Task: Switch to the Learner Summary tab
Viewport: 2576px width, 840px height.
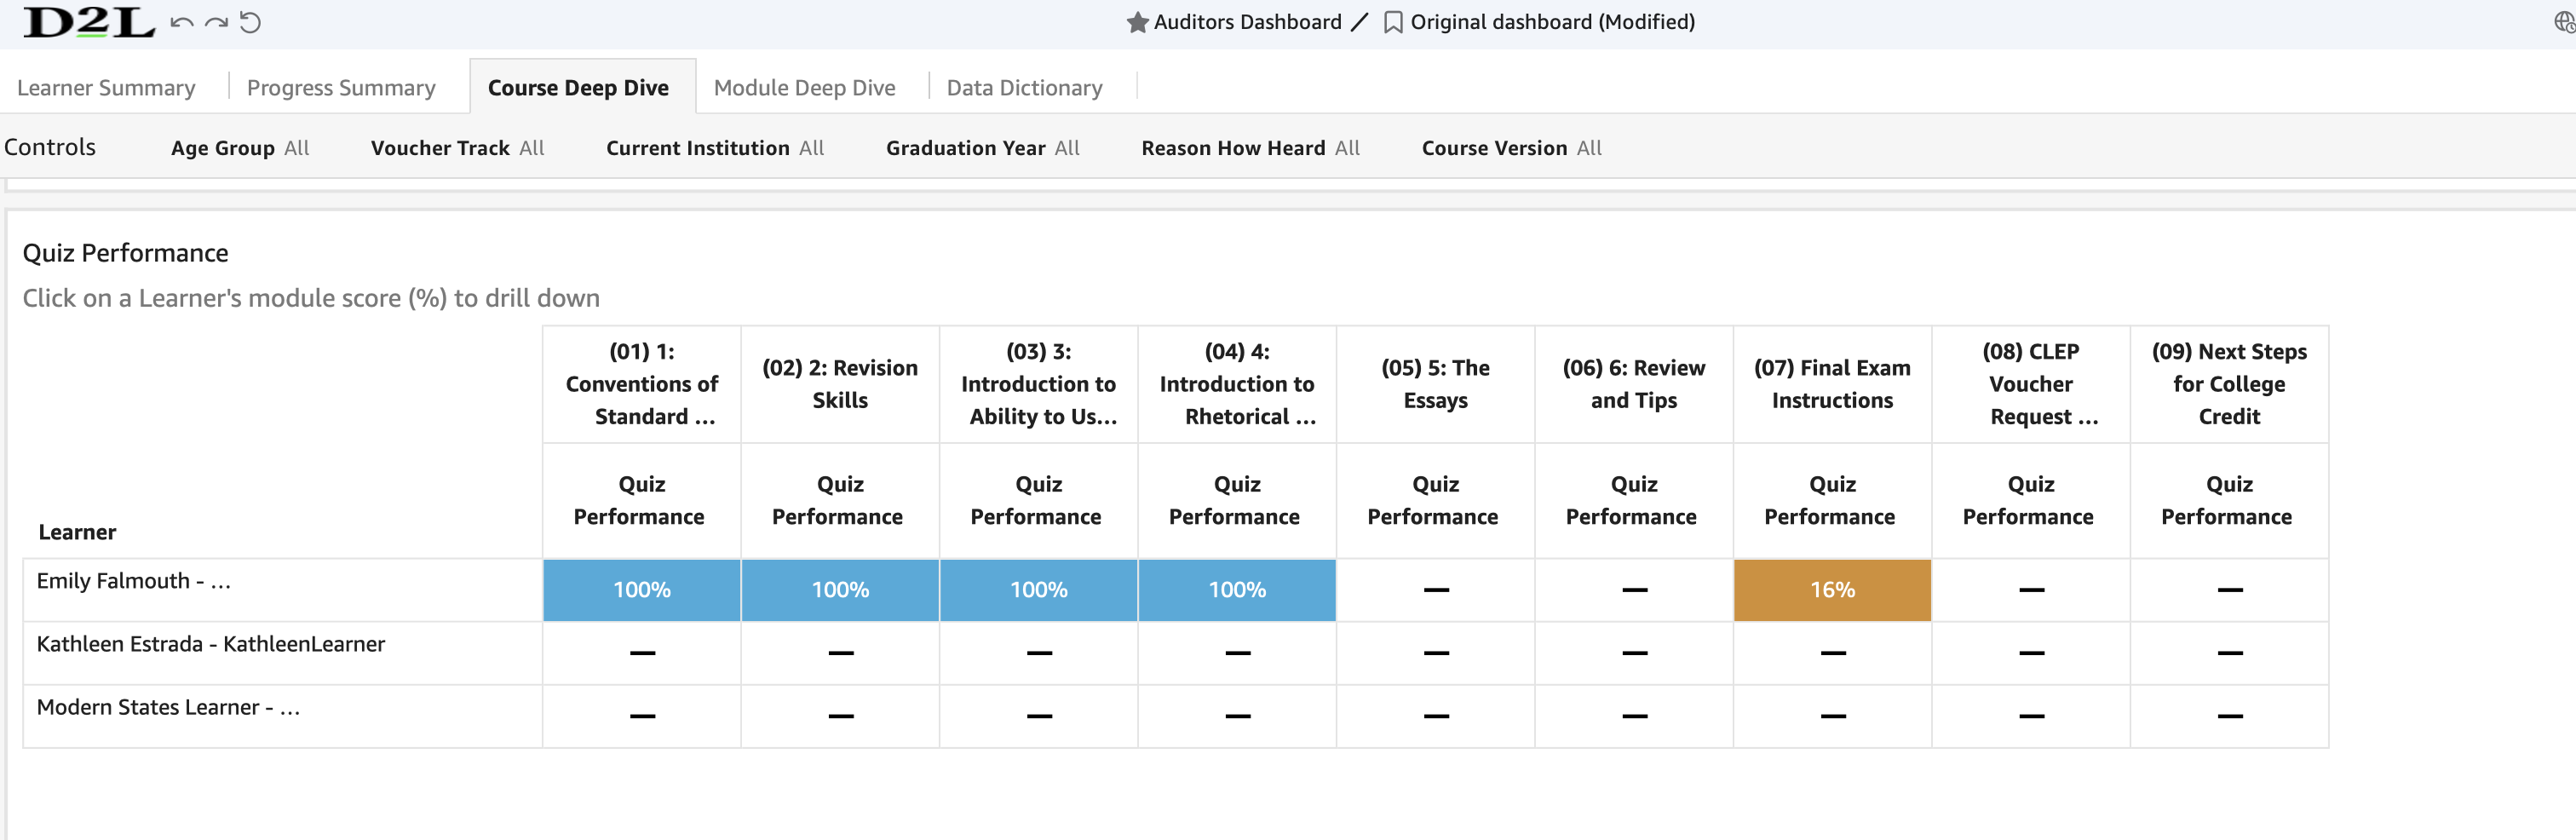Action: pyautogui.click(x=106, y=87)
